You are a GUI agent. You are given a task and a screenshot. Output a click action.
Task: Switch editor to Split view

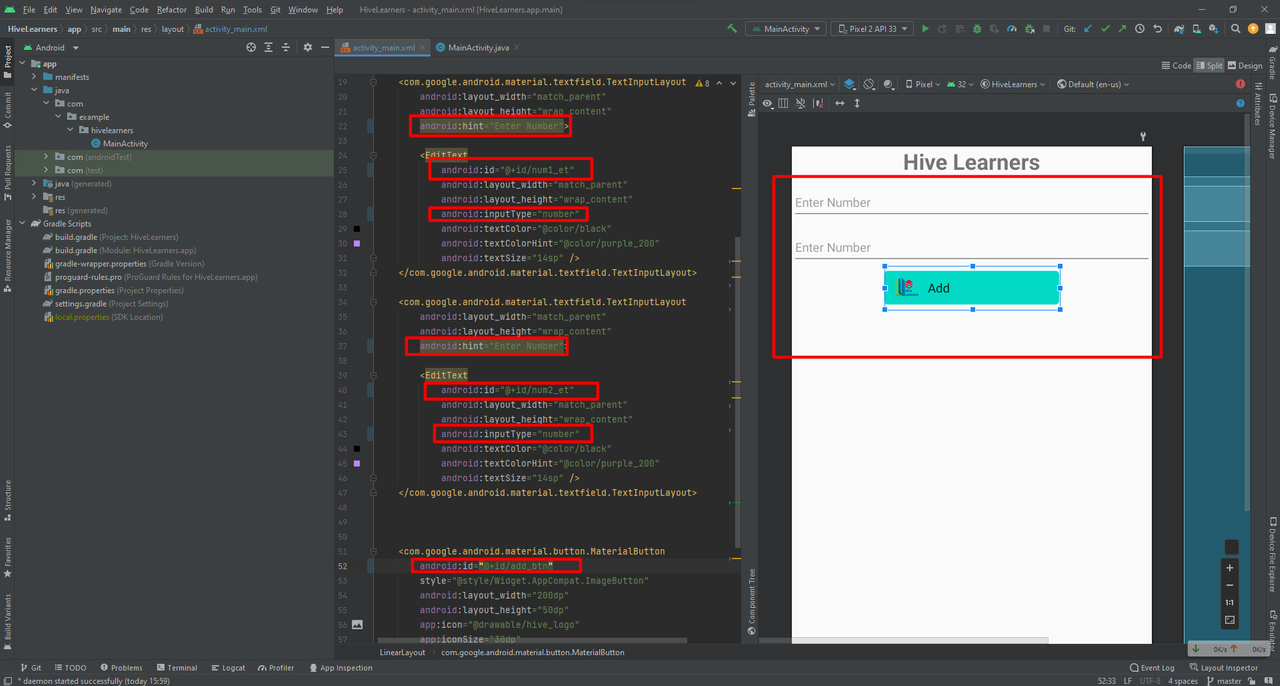[1209, 65]
